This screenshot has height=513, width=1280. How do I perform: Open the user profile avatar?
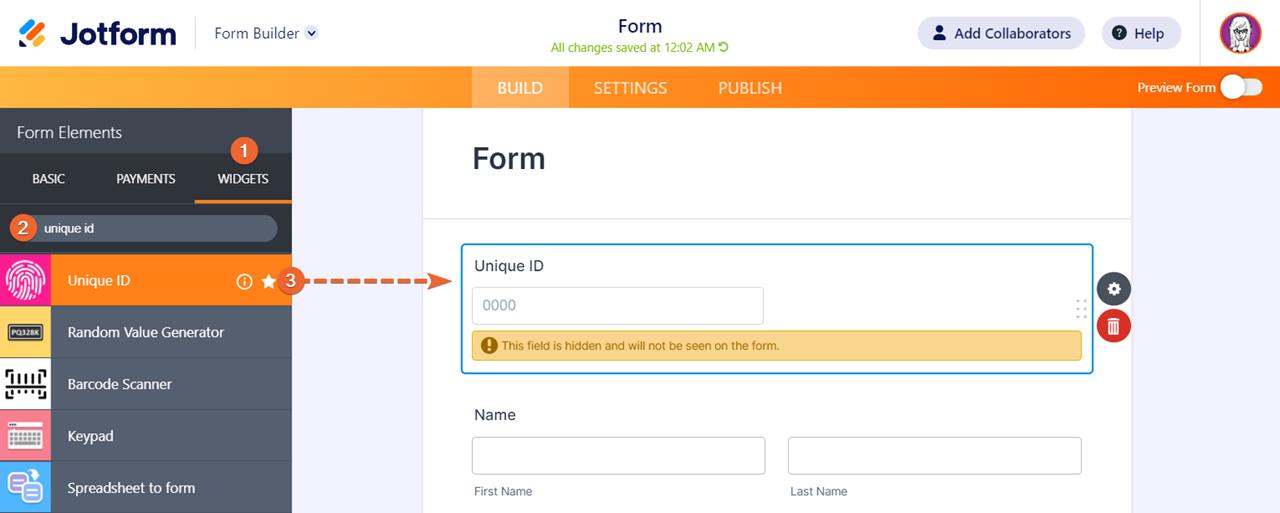pyautogui.click(x=1240, y=33)
